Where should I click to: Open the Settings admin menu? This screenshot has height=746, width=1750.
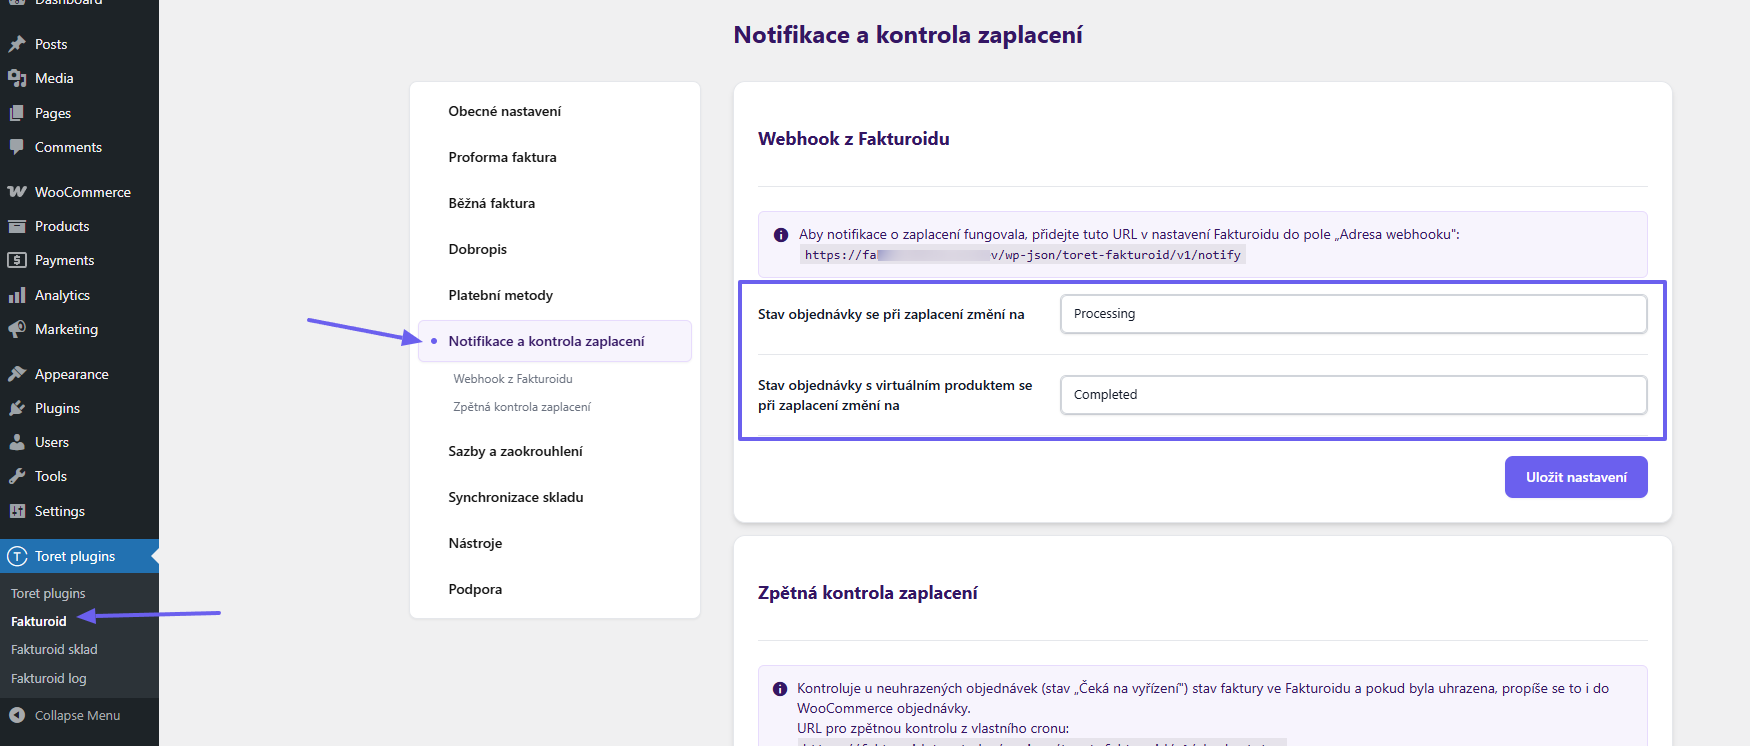pos(79,511)
